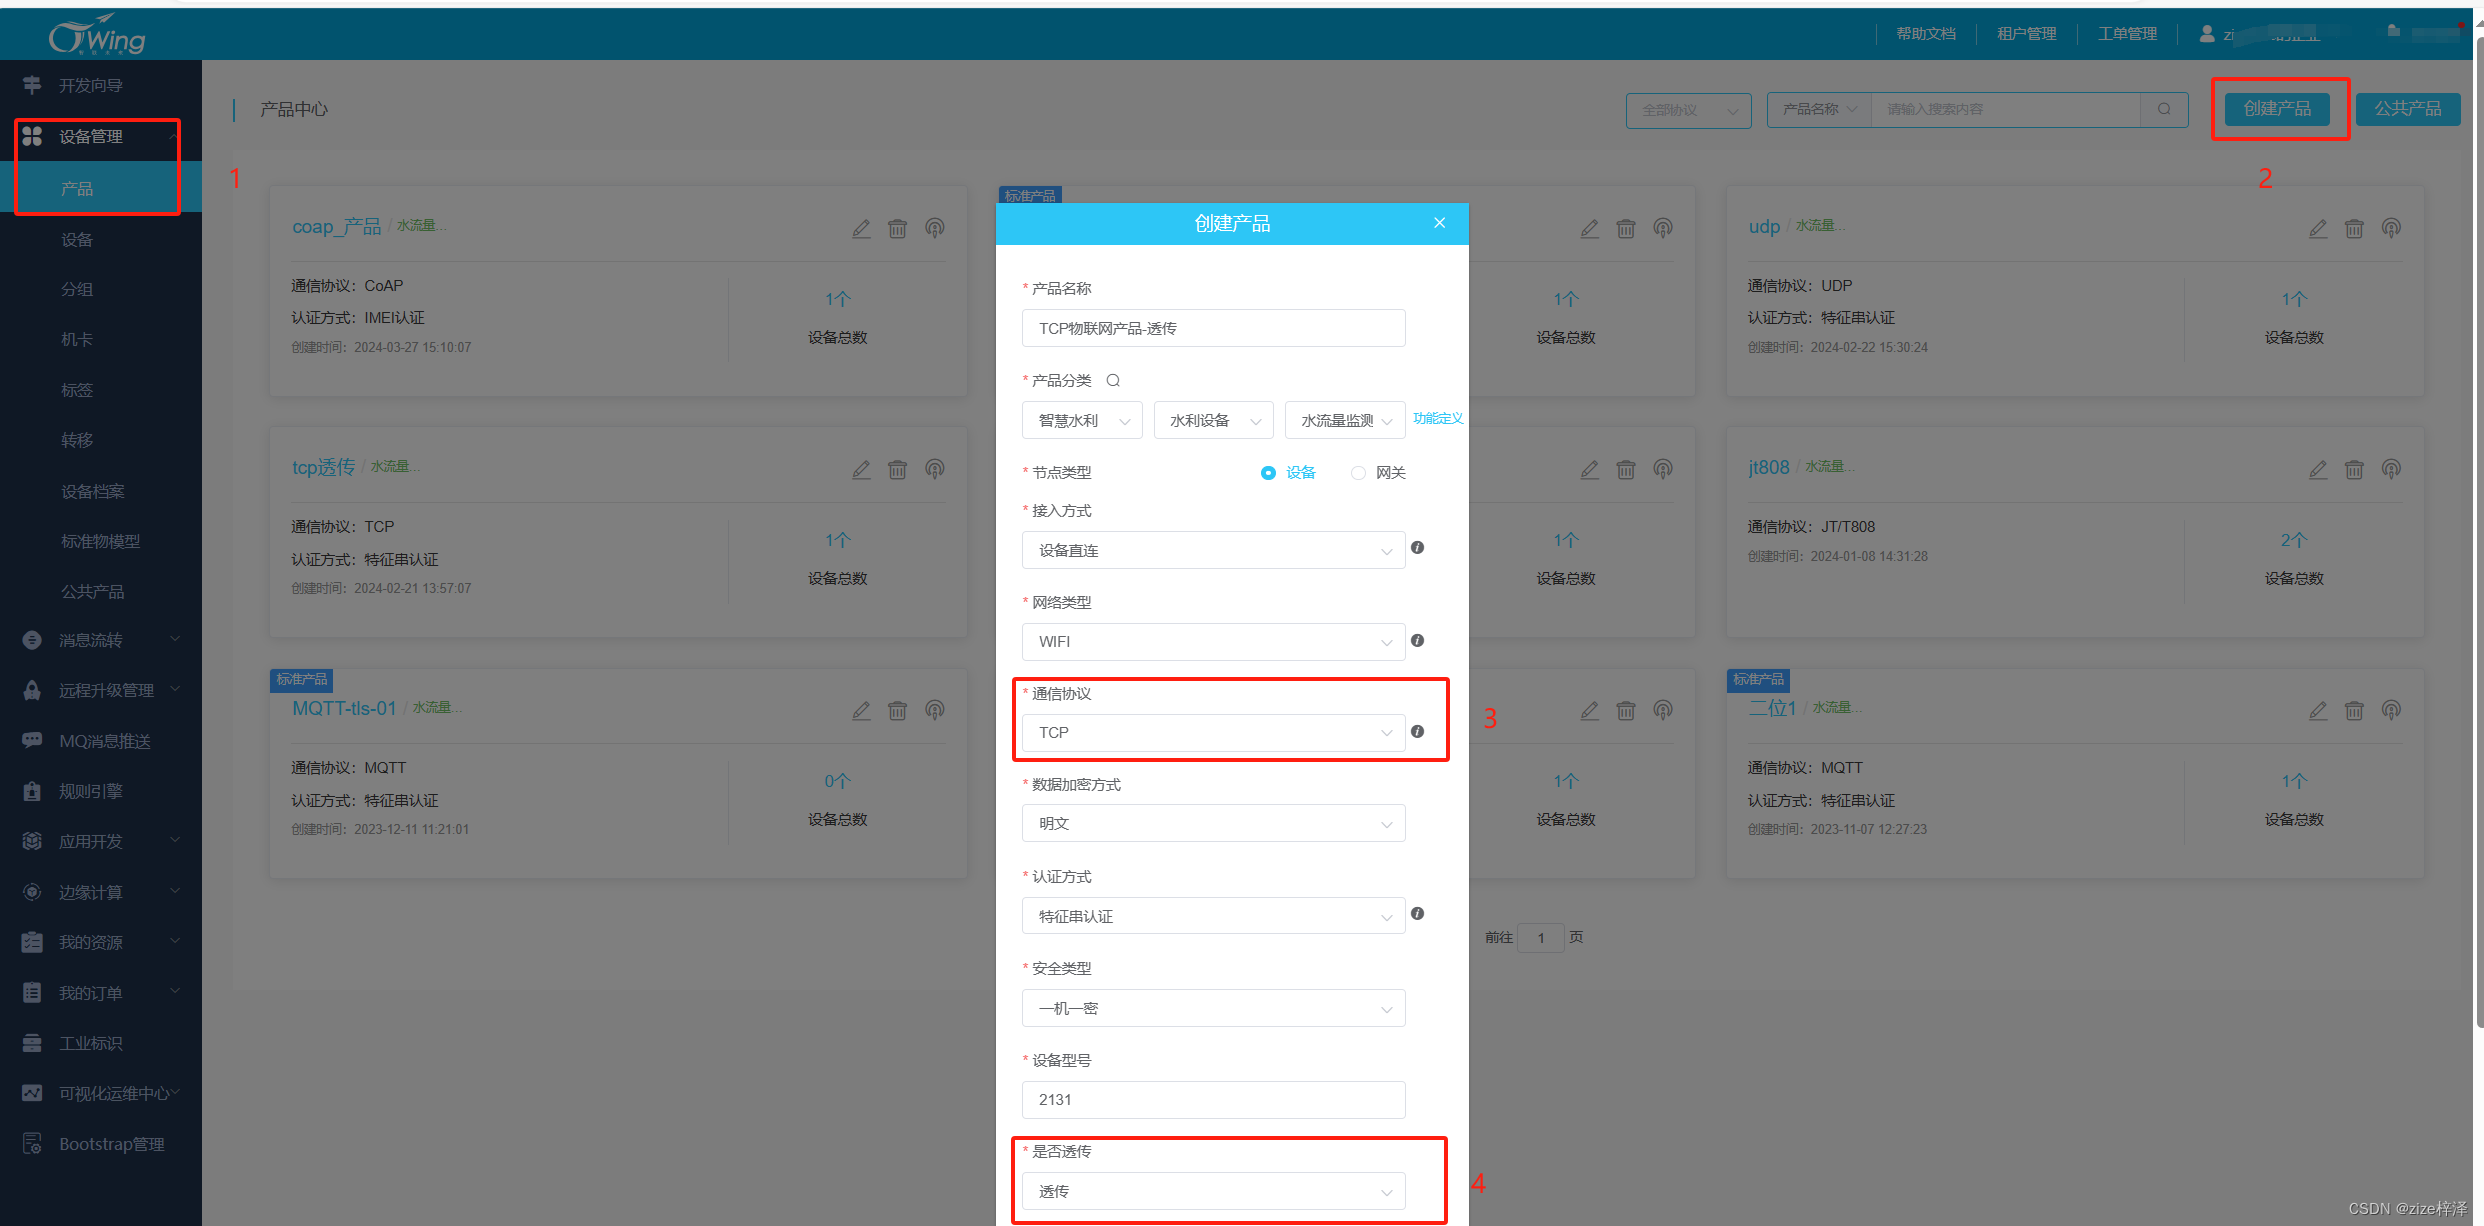Image resolution: width=2484 pixels, height=1226 pixels.
Task: Open 工单管理 in top bar
Action: point(2127,34)
